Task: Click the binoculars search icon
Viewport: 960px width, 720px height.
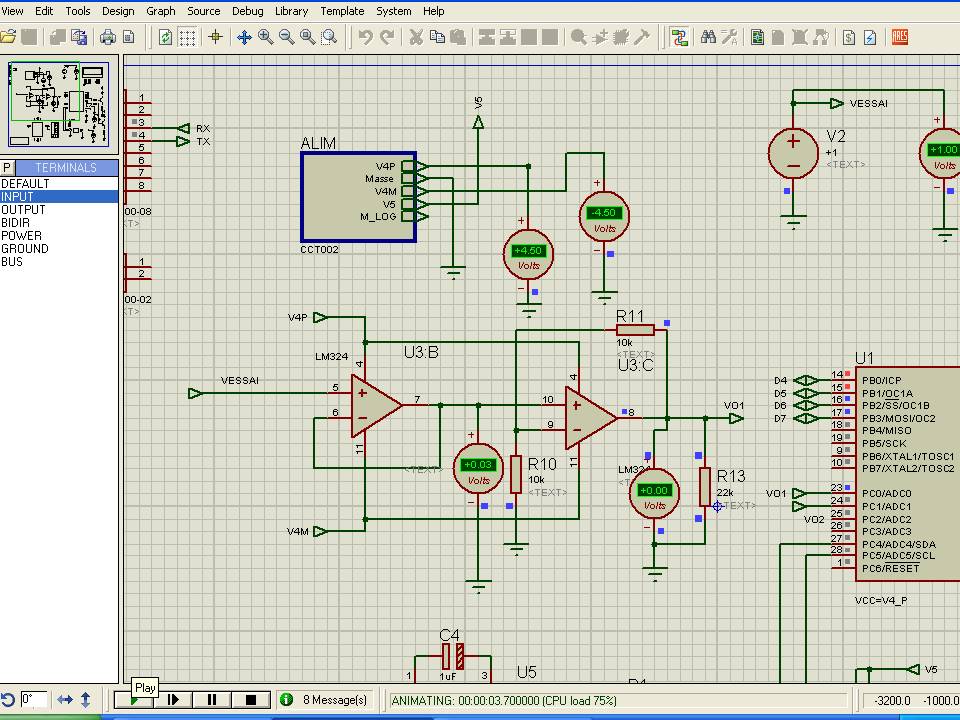Action: tap(708, 37)
